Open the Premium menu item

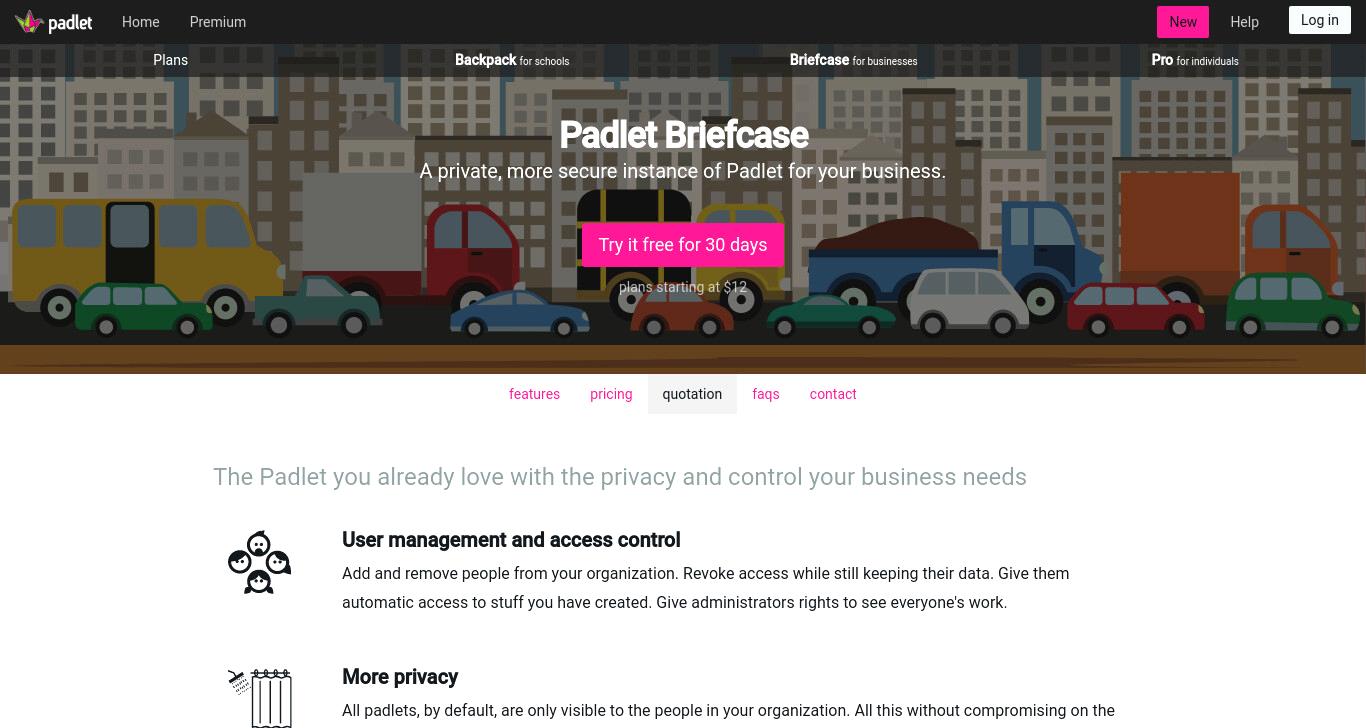(x=218, y=22)
